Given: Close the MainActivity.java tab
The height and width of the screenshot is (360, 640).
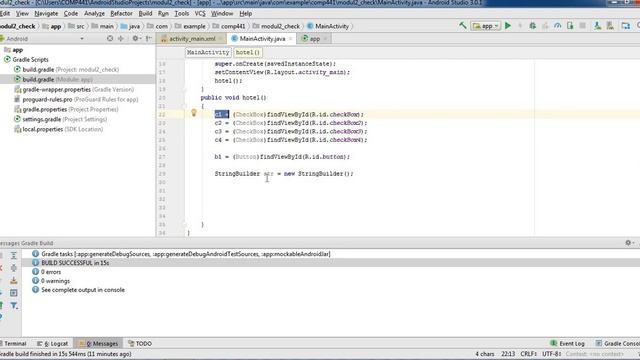Looking at the screenshot, I should [291, 39].
